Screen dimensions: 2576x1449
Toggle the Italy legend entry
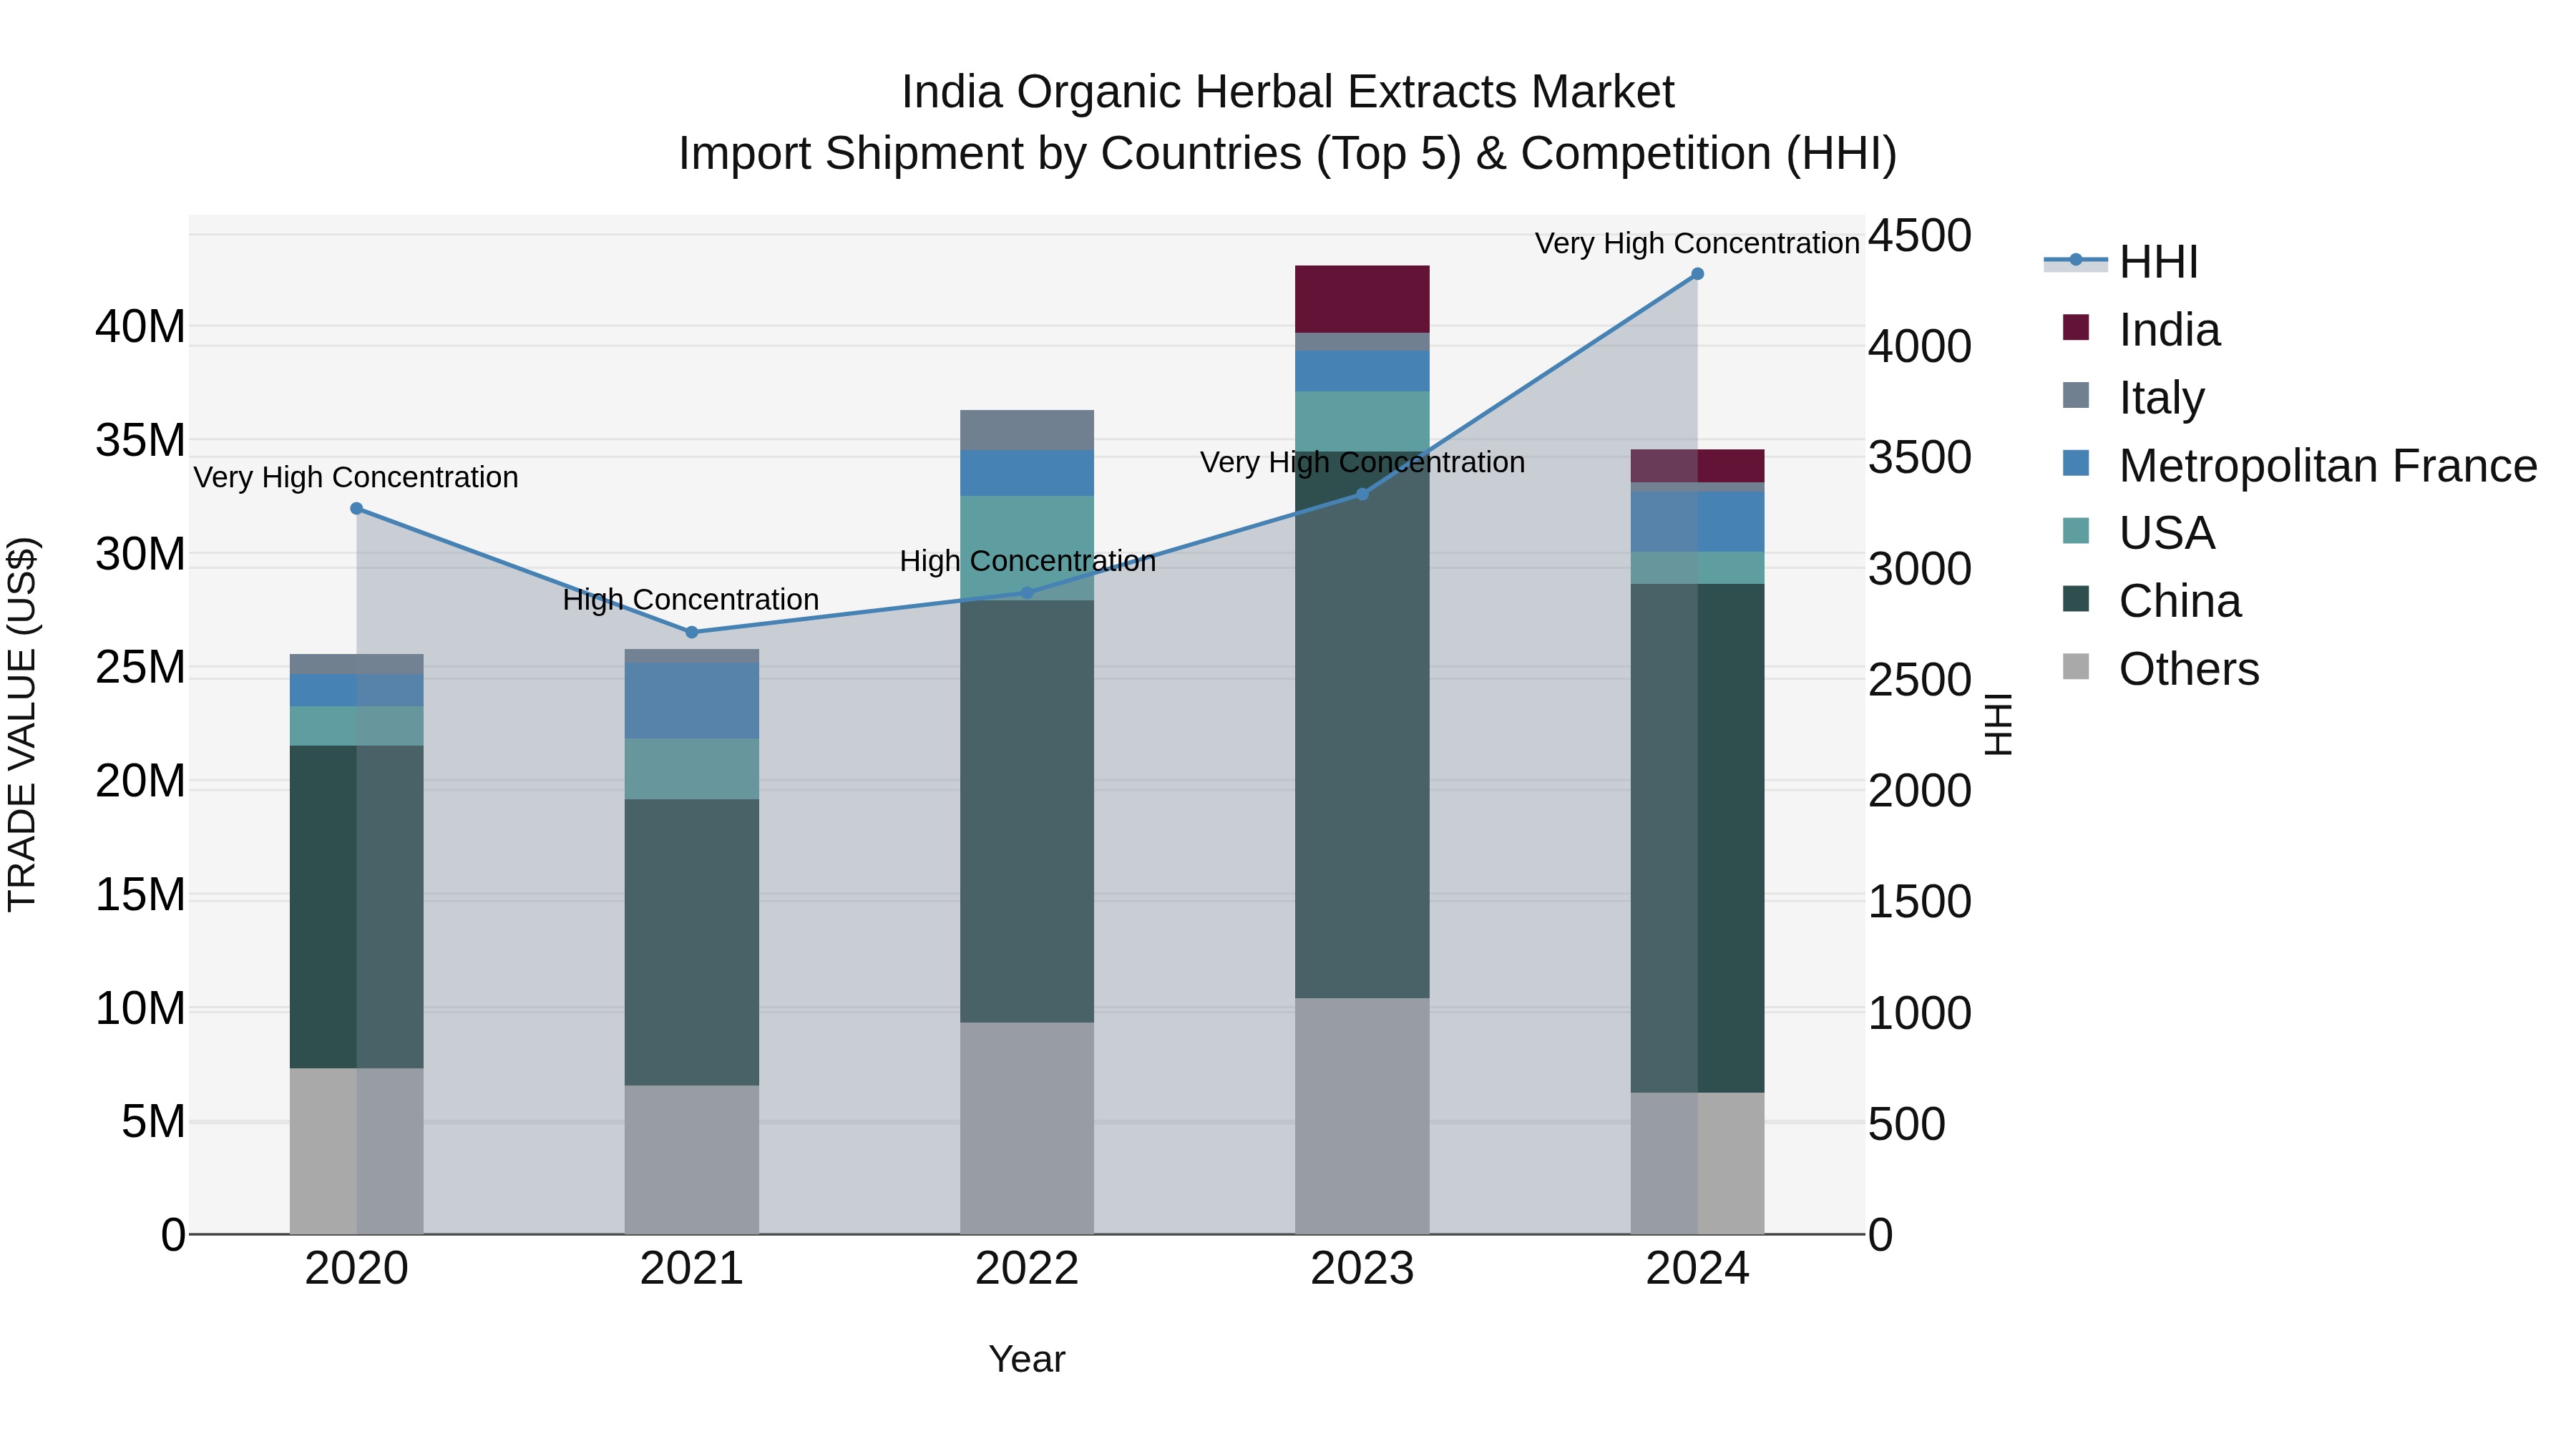pyautogui.click(x=2132, y=397)
